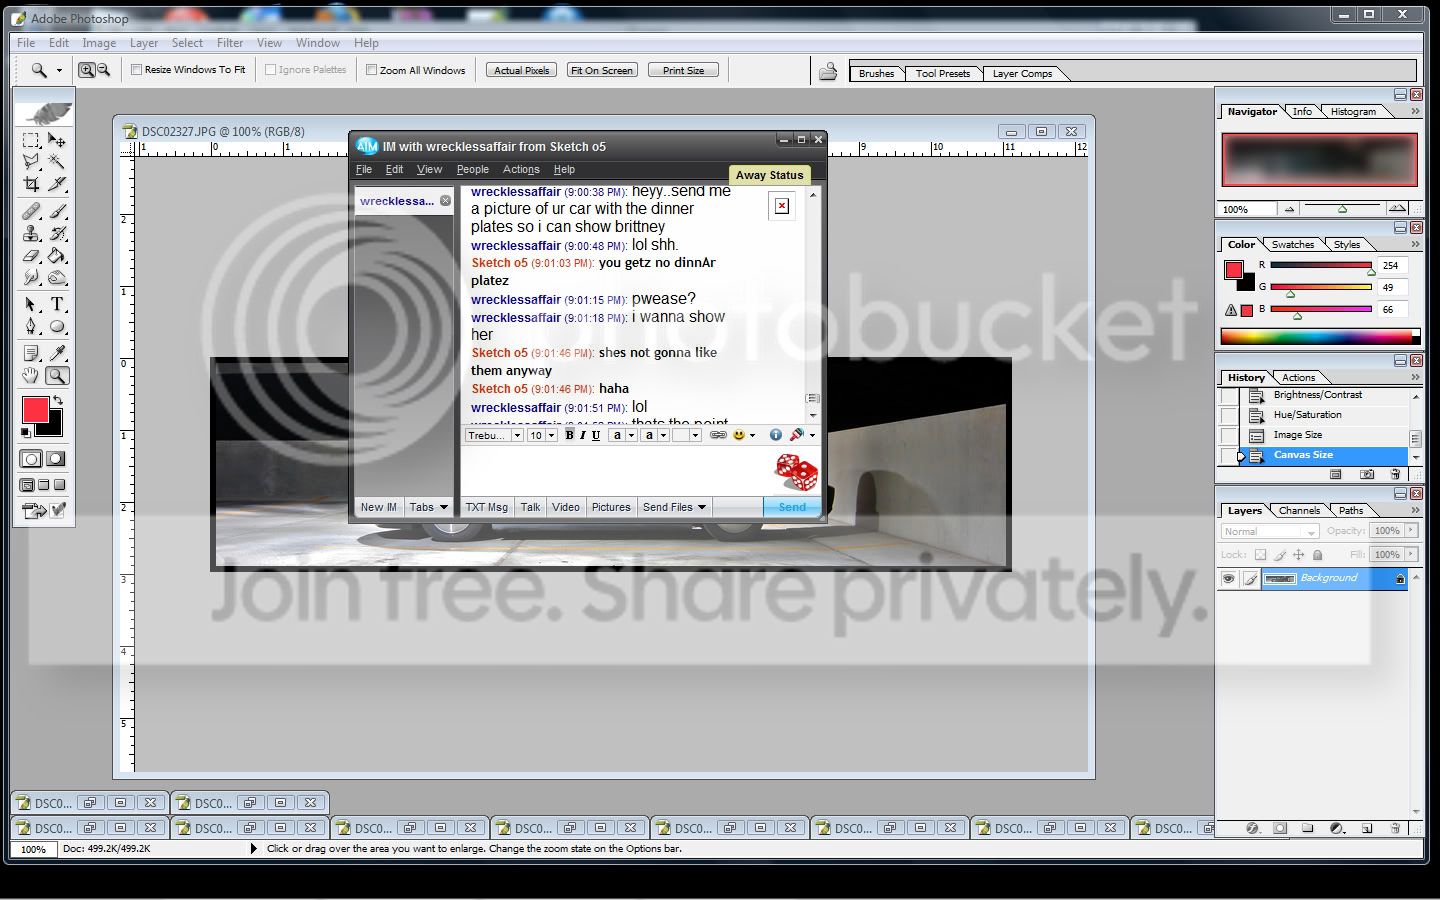
Task: Open the Photoshop Image menu
Action: click(x=99, y=43)
